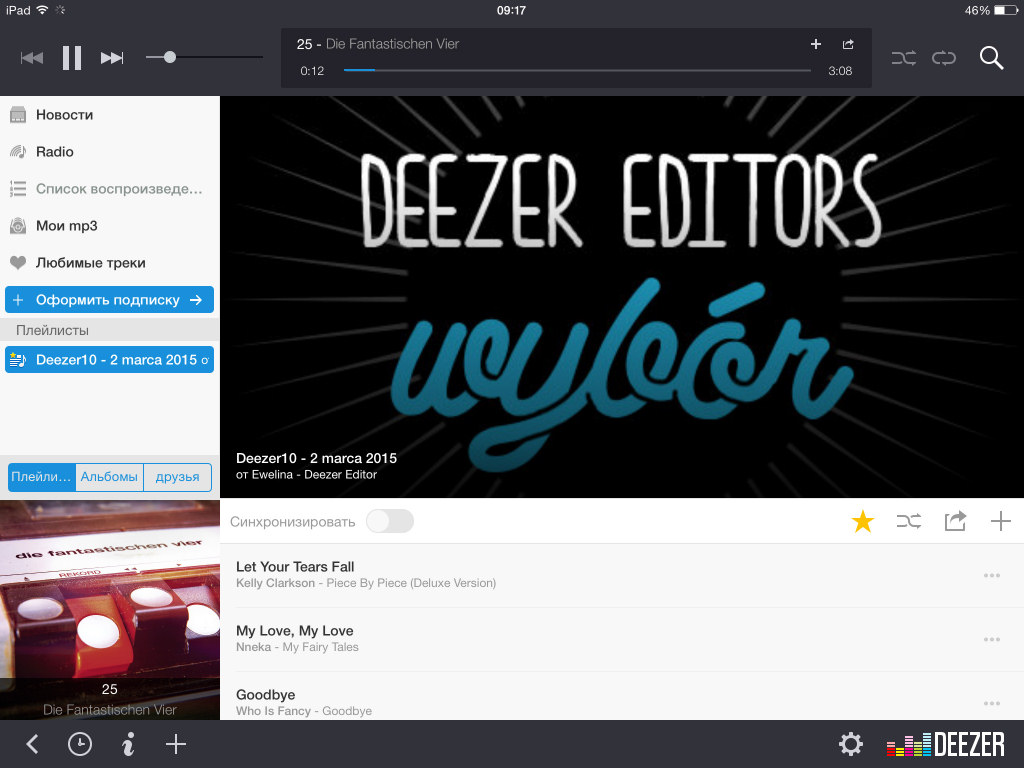
Task: Tap the back arrow in bottom bar
Action: tap(32, 744)
